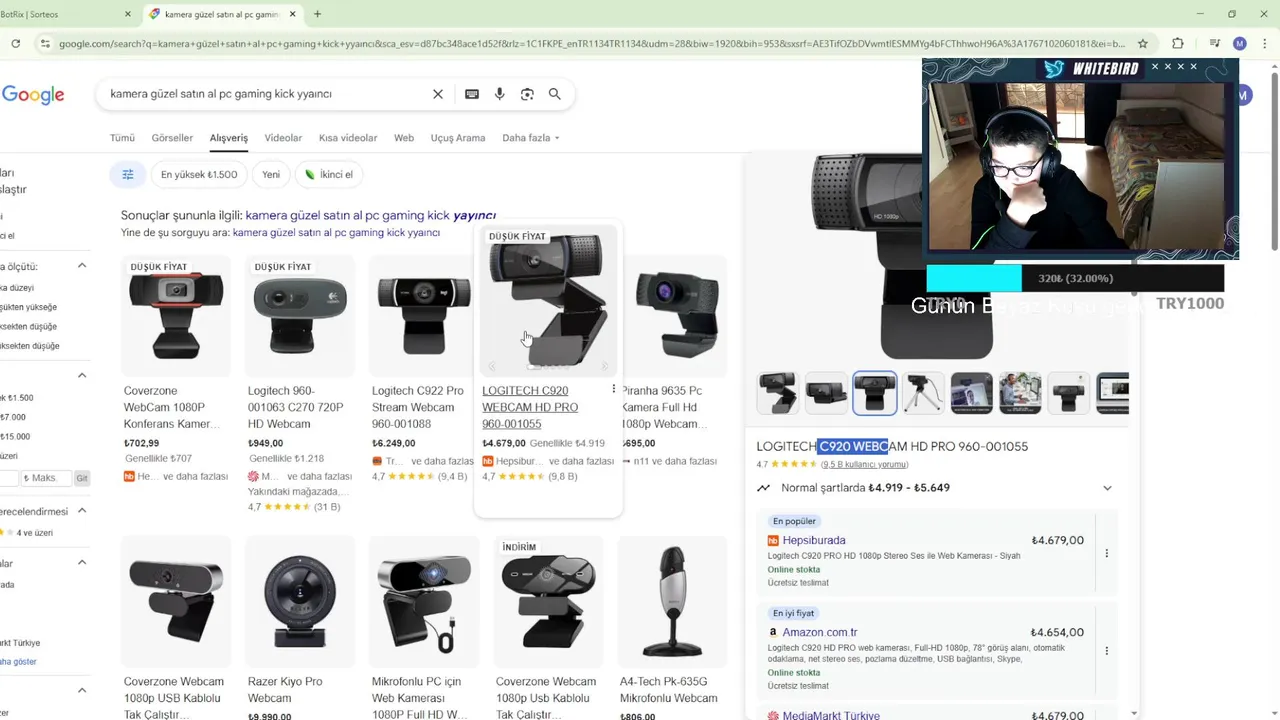This screenshot has width=1280, height=720.
Task: Search instead for kick yyaıncı link
Action: tap(336, 233)
